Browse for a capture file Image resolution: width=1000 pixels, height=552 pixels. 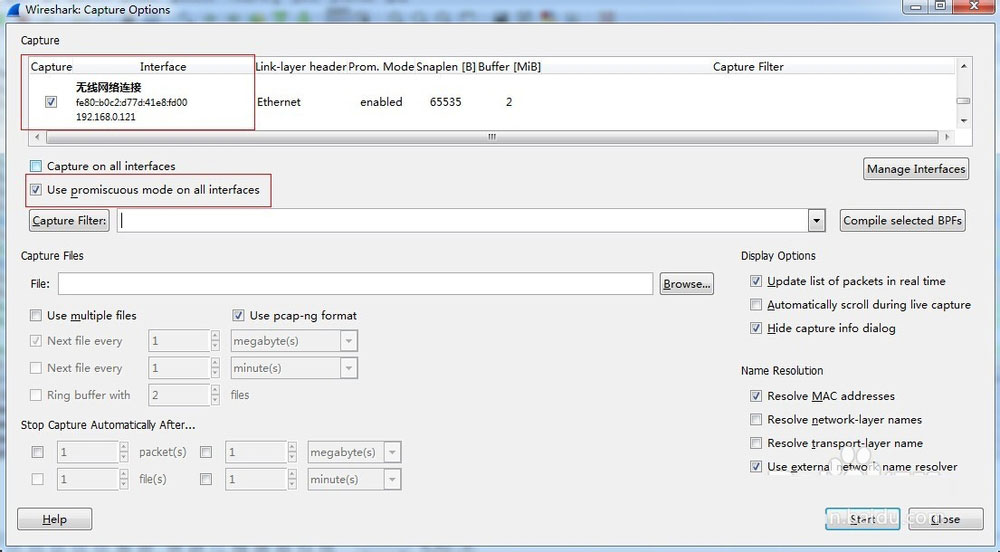click(x=686, y=284)
